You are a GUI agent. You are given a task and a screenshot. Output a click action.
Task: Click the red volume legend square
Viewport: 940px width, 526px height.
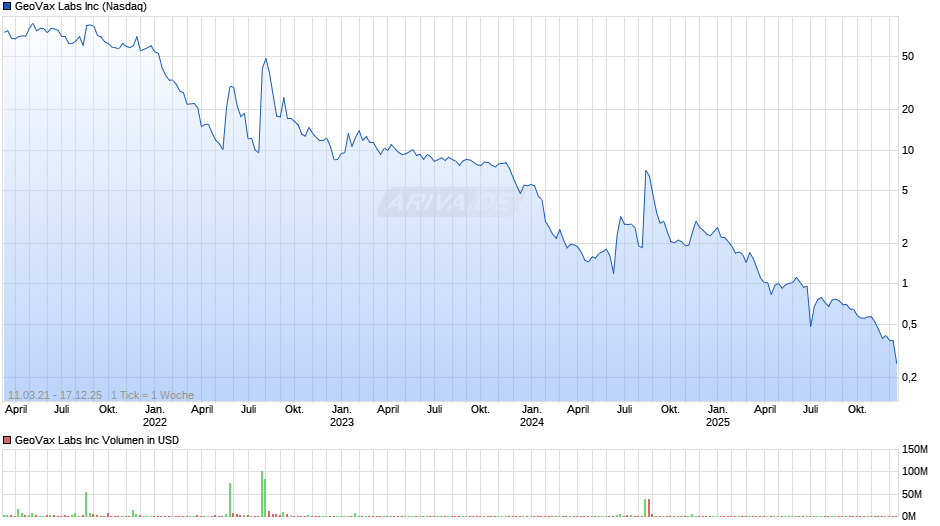pos(7,440)
